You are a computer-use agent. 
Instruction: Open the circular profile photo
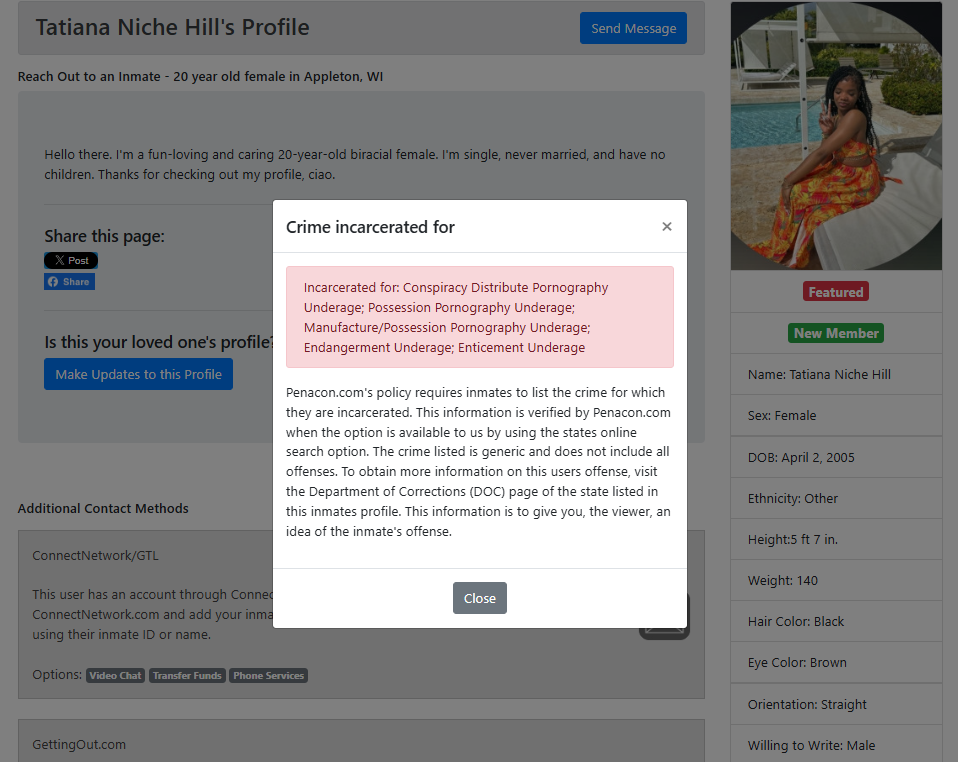(836, 136)
